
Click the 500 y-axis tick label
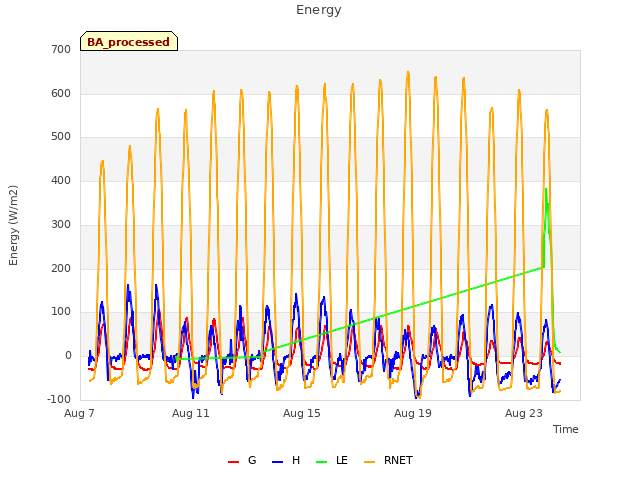click(x=61, y=137)
